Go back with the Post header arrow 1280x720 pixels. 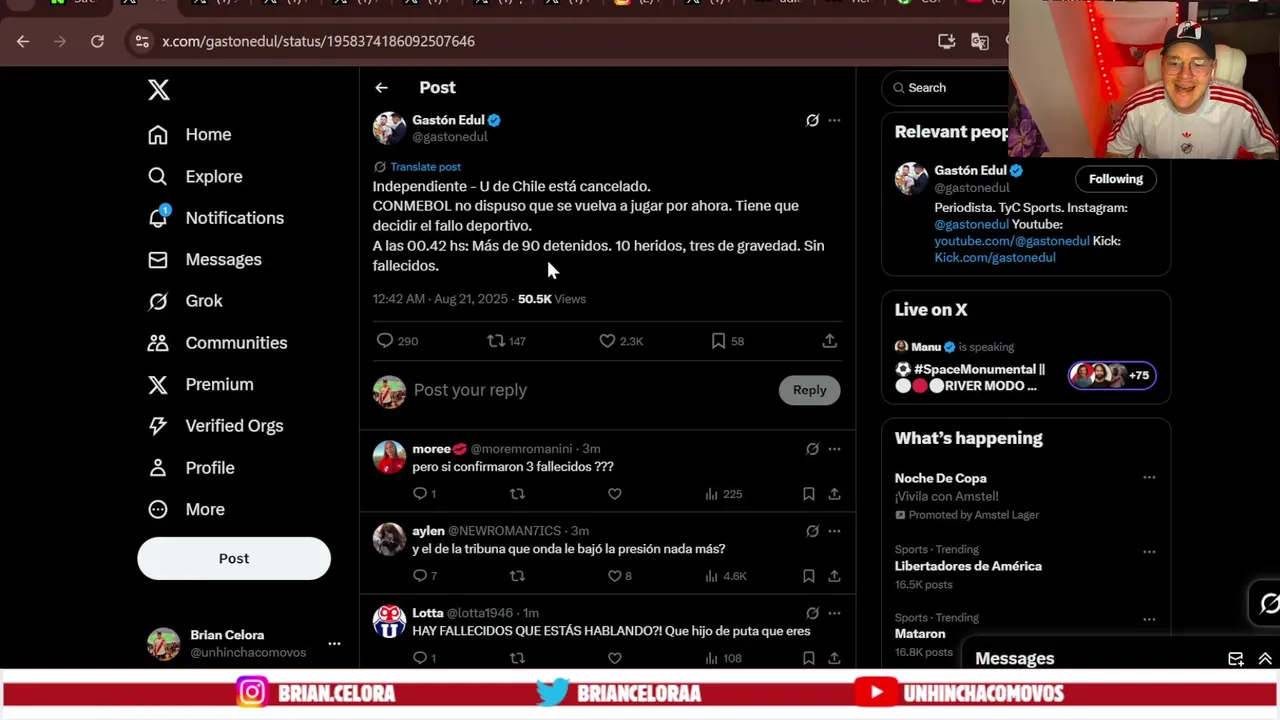click(381, 88)
